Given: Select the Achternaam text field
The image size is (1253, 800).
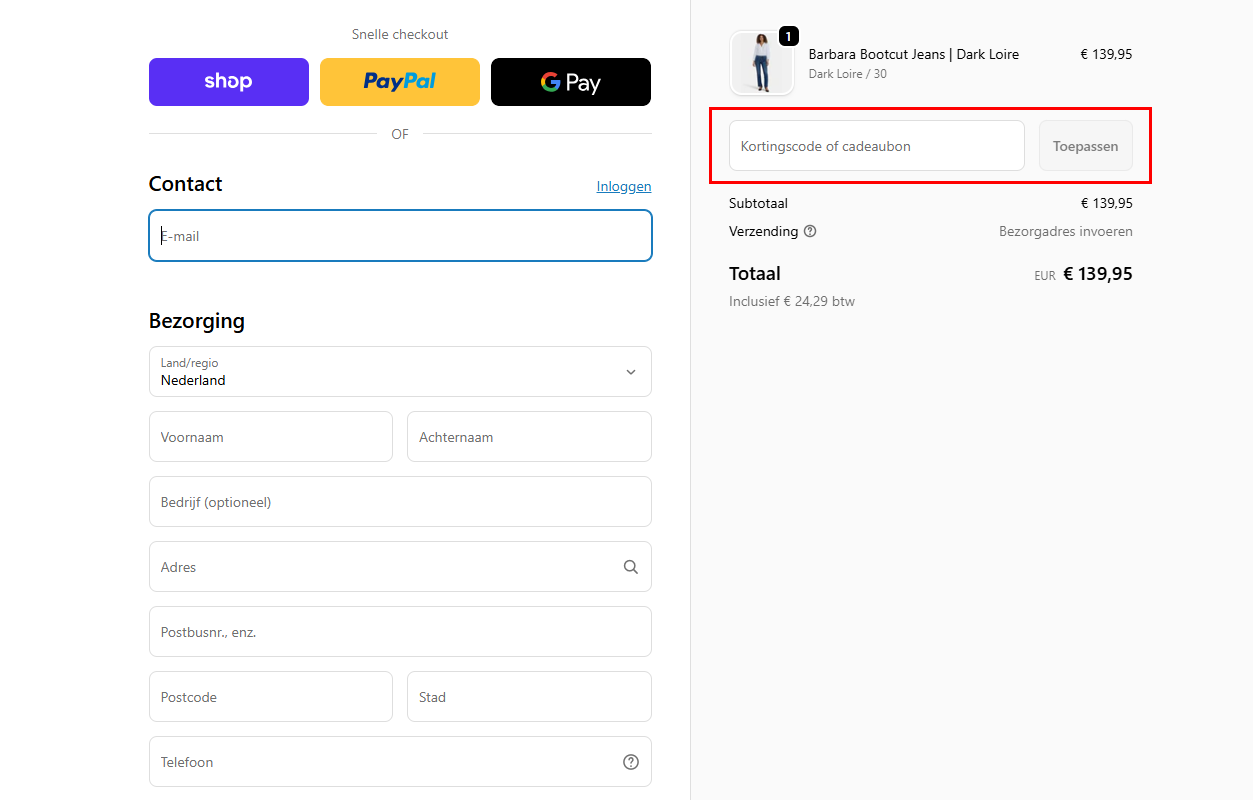Looking at the screenshot, I should pyautogui.click(x=529, y=437).
